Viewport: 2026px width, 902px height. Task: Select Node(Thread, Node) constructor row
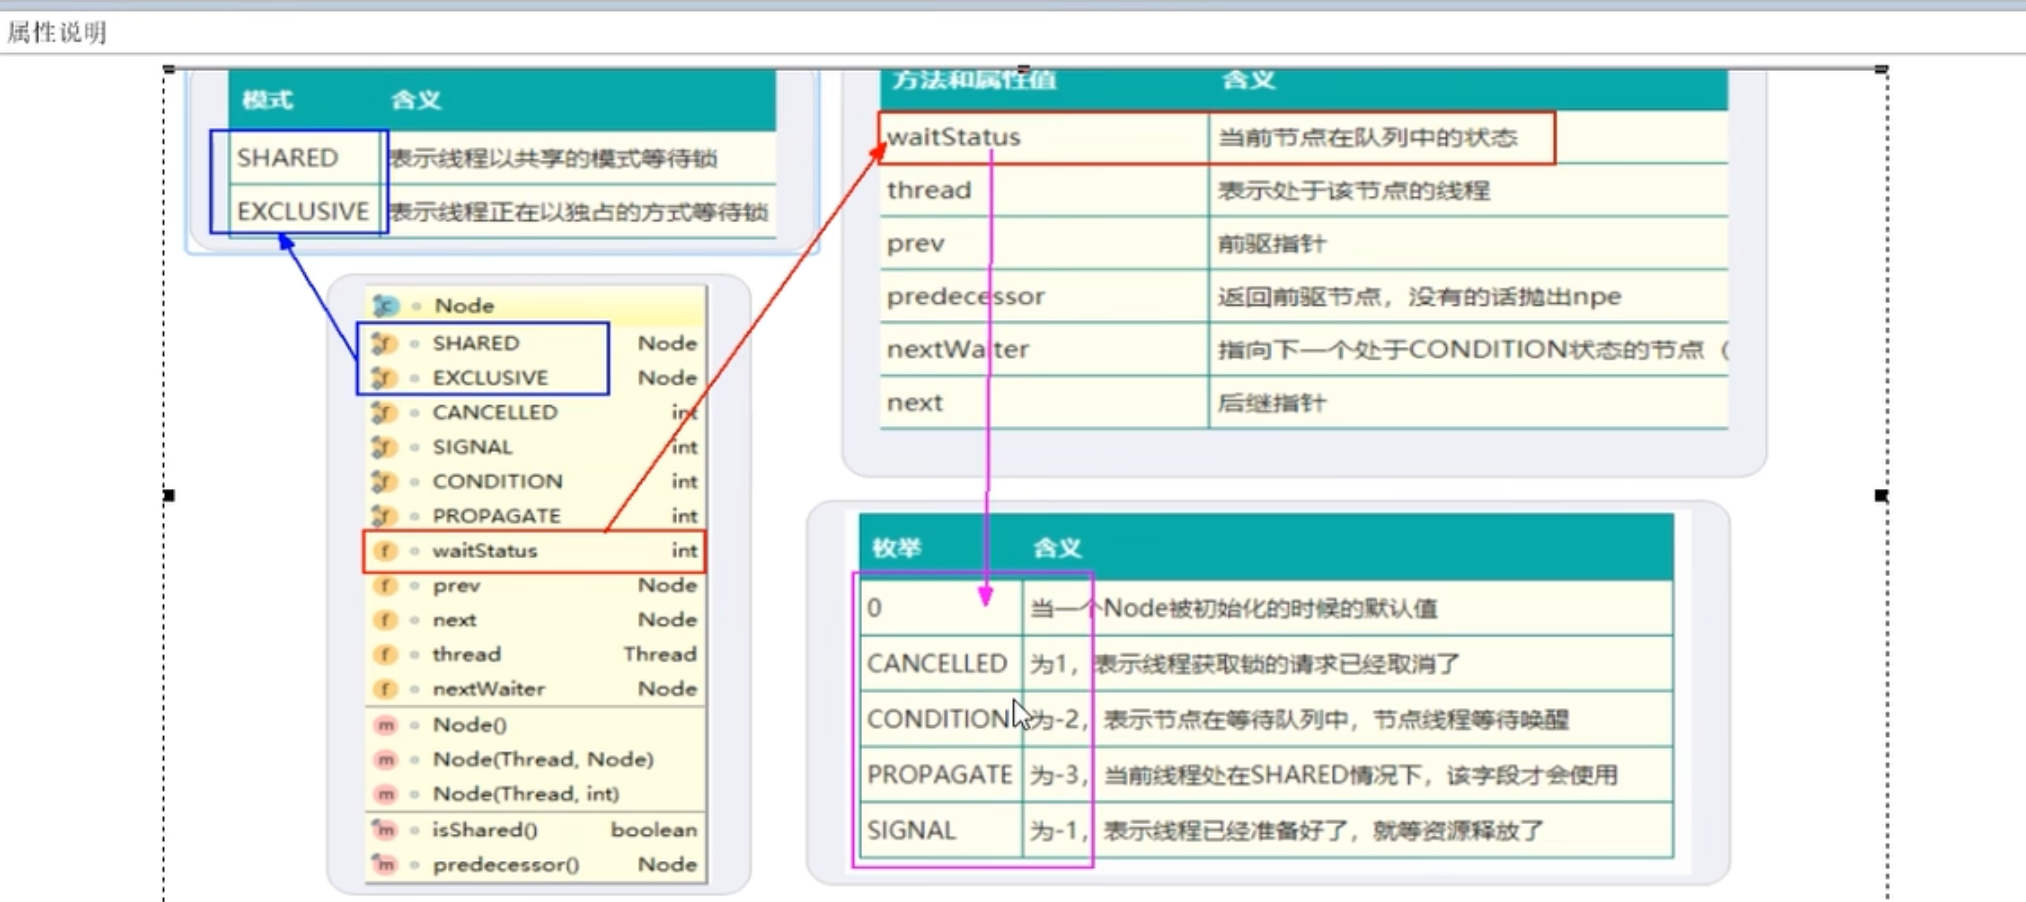tap(536, 760)
